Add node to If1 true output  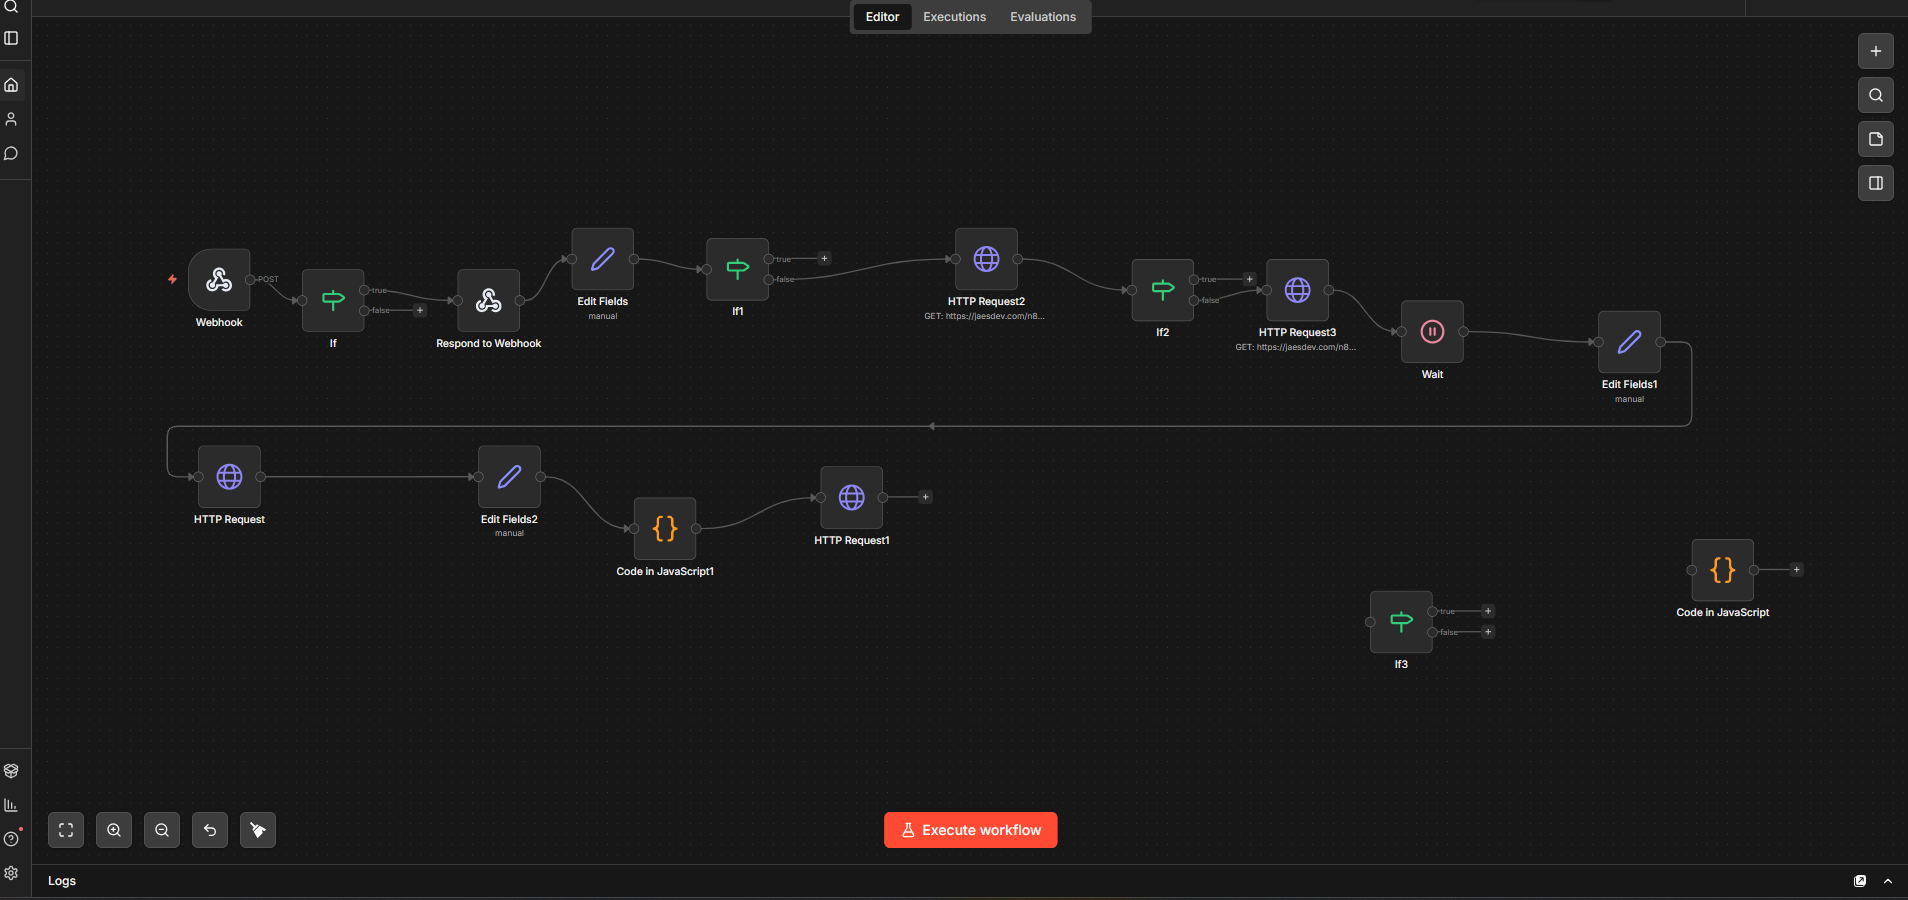coord(824,258)
